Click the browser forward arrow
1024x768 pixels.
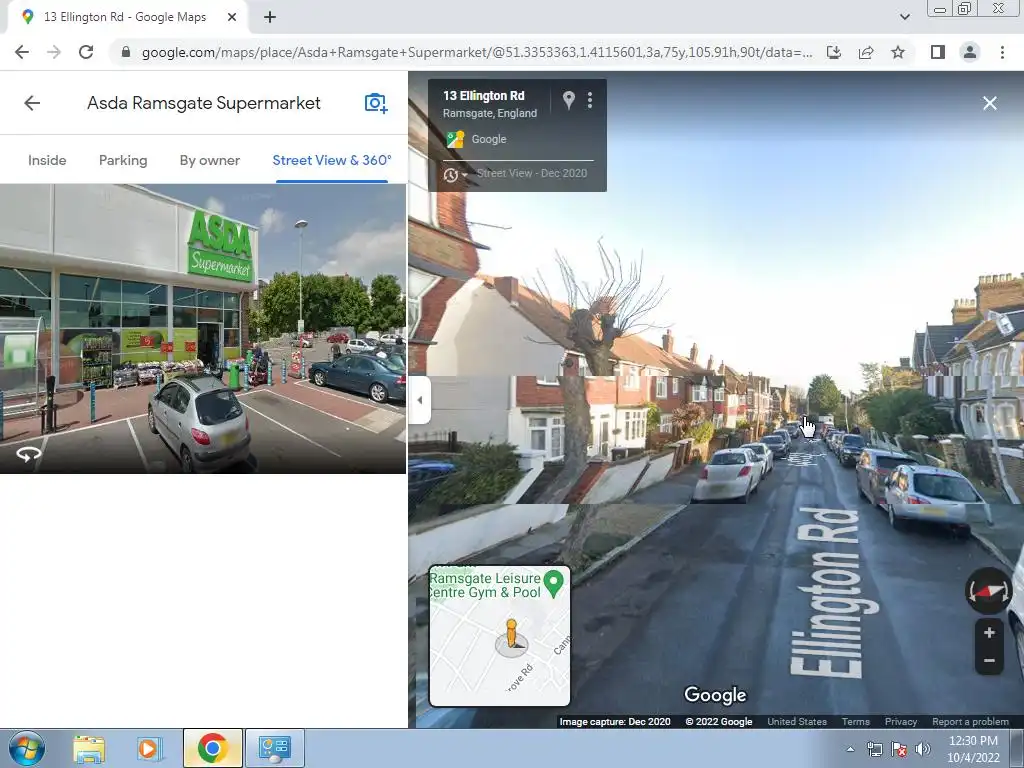[54, 52]
